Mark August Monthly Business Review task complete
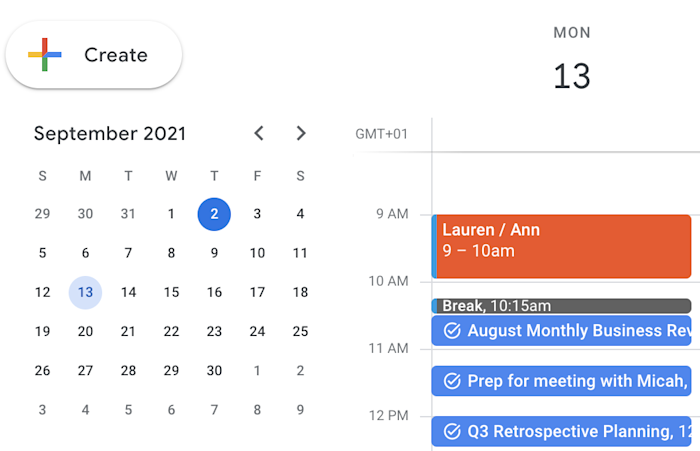This screenshot has width=700, height=451. click(x=452, y=331)
